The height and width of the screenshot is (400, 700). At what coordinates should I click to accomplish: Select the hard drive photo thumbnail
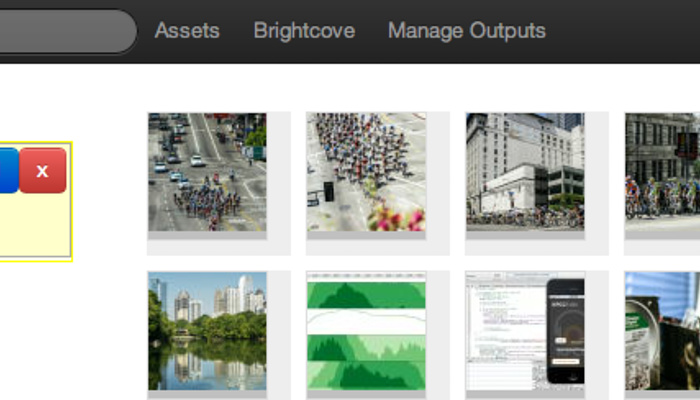pyautogui.click(x=662, y=331)
